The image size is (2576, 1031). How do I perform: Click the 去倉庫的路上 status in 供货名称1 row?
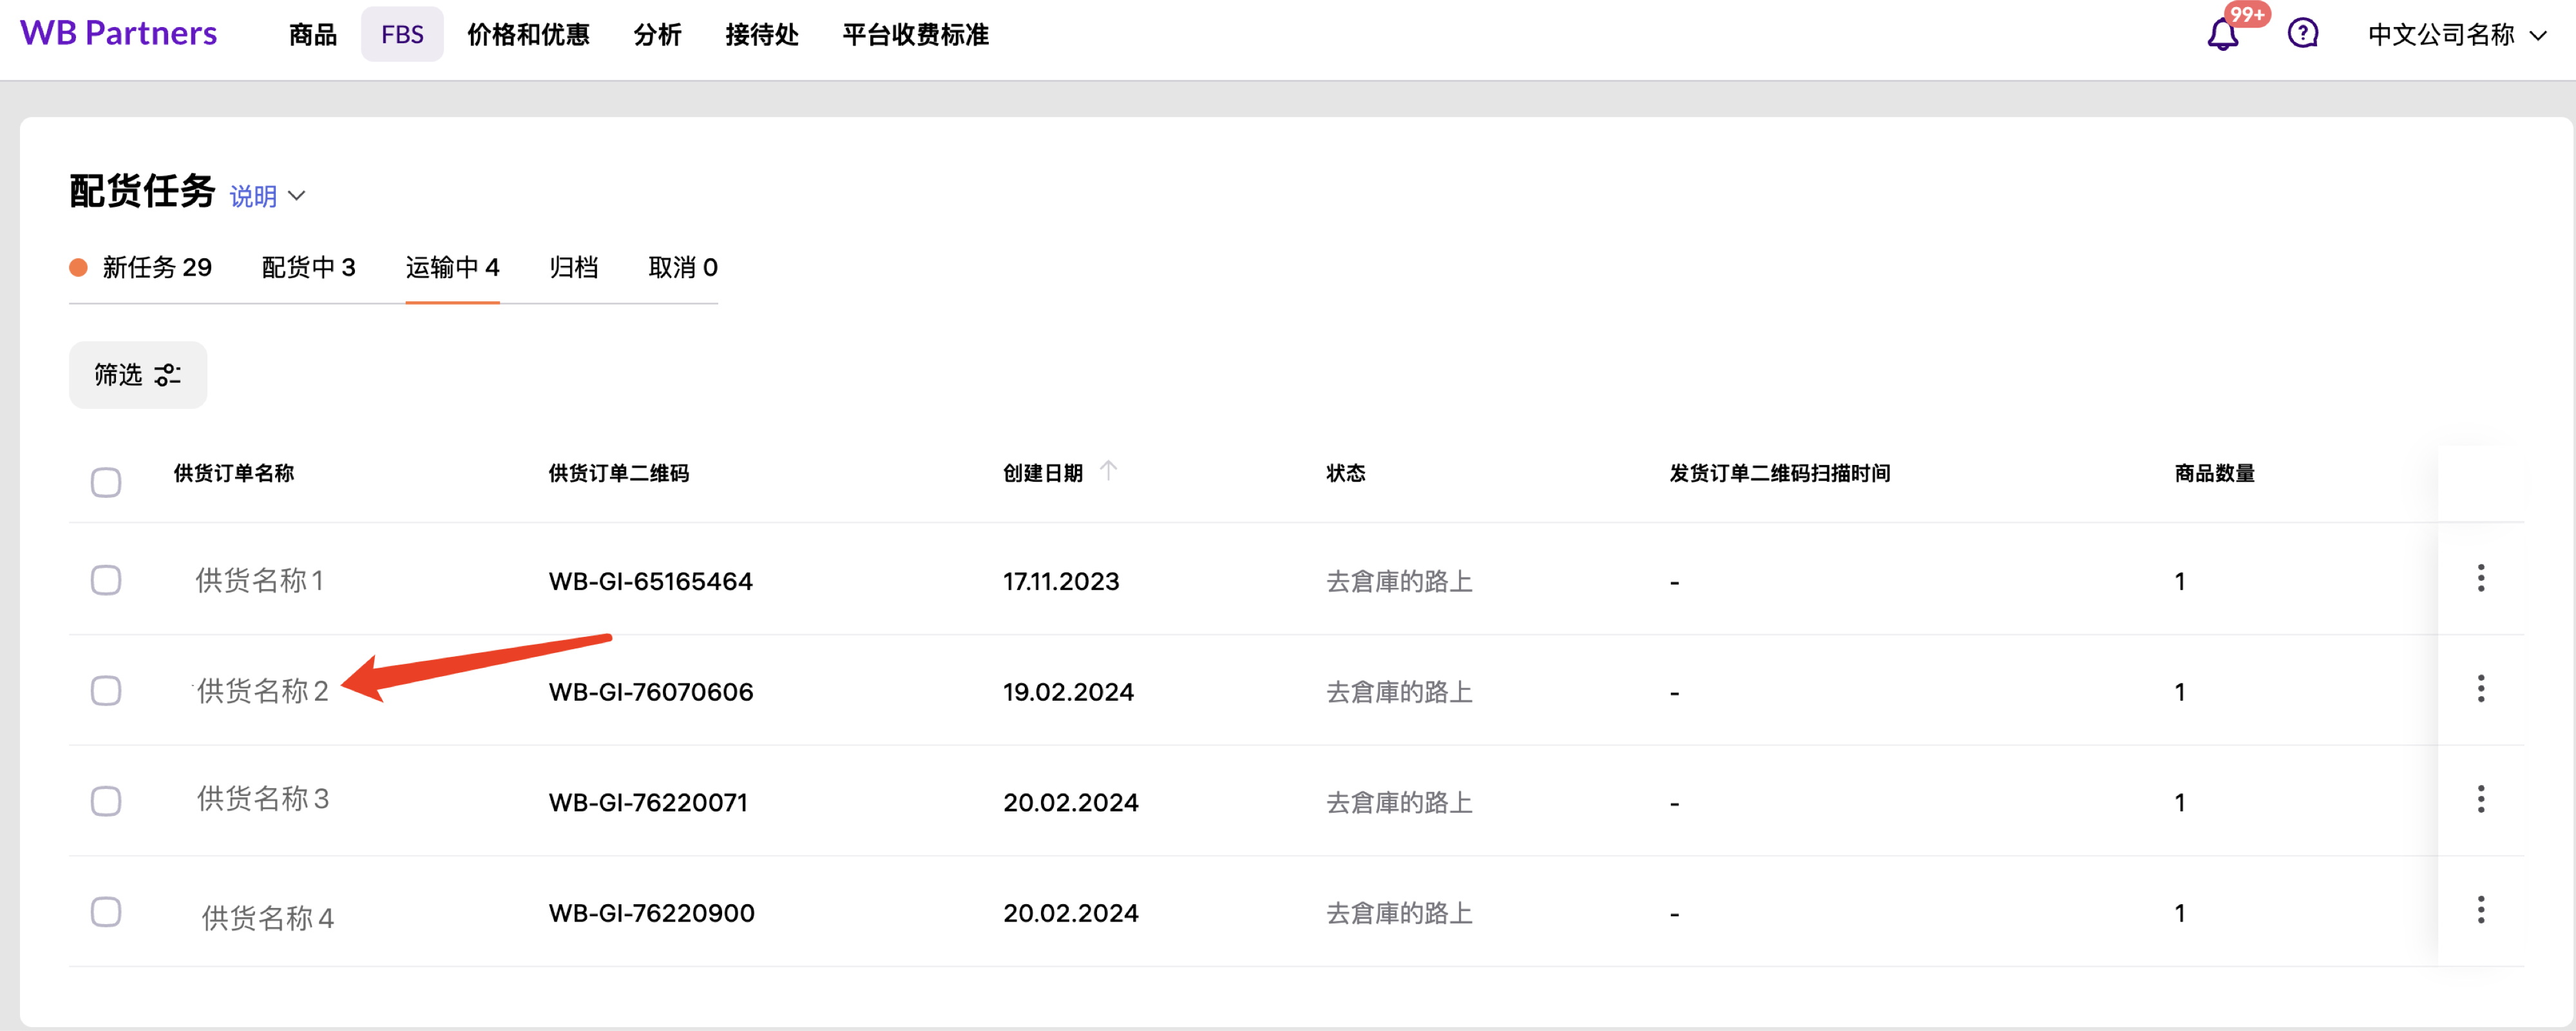click(x=1400, y=581)
